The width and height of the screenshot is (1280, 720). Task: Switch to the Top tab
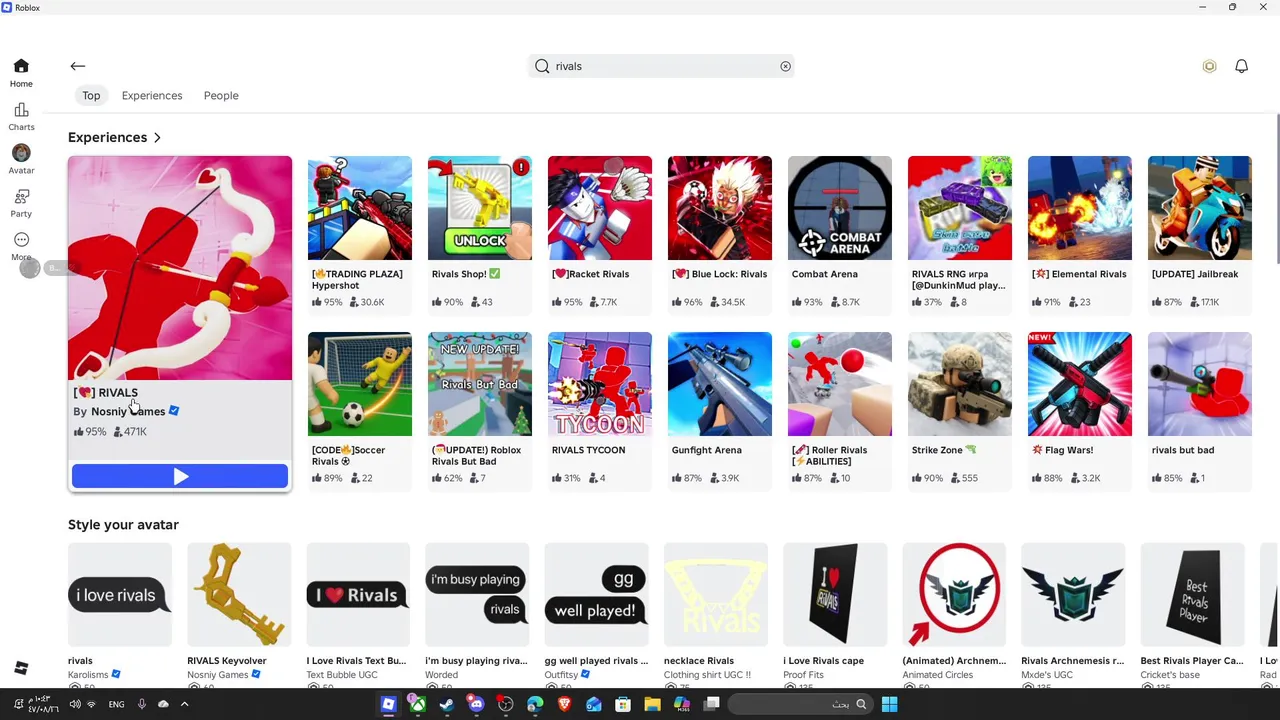click(91, 96)
